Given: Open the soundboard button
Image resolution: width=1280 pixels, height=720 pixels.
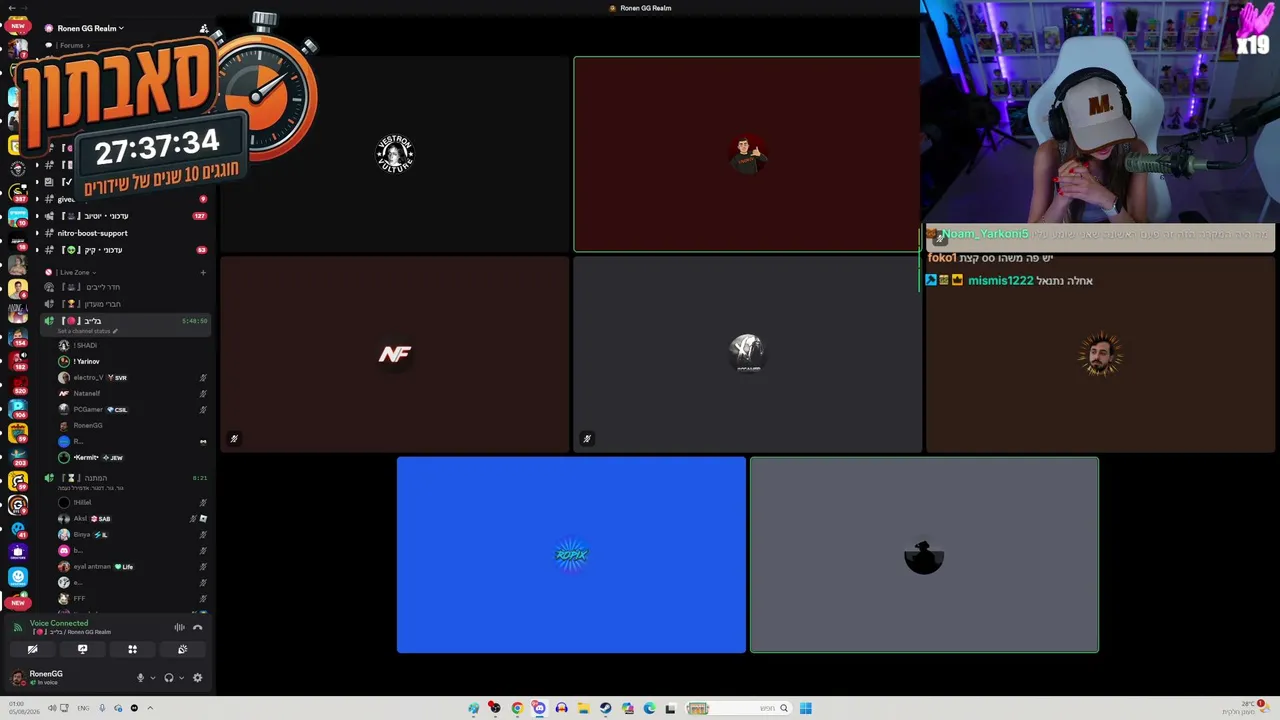Looking at the screenshot, I should 182,649.
